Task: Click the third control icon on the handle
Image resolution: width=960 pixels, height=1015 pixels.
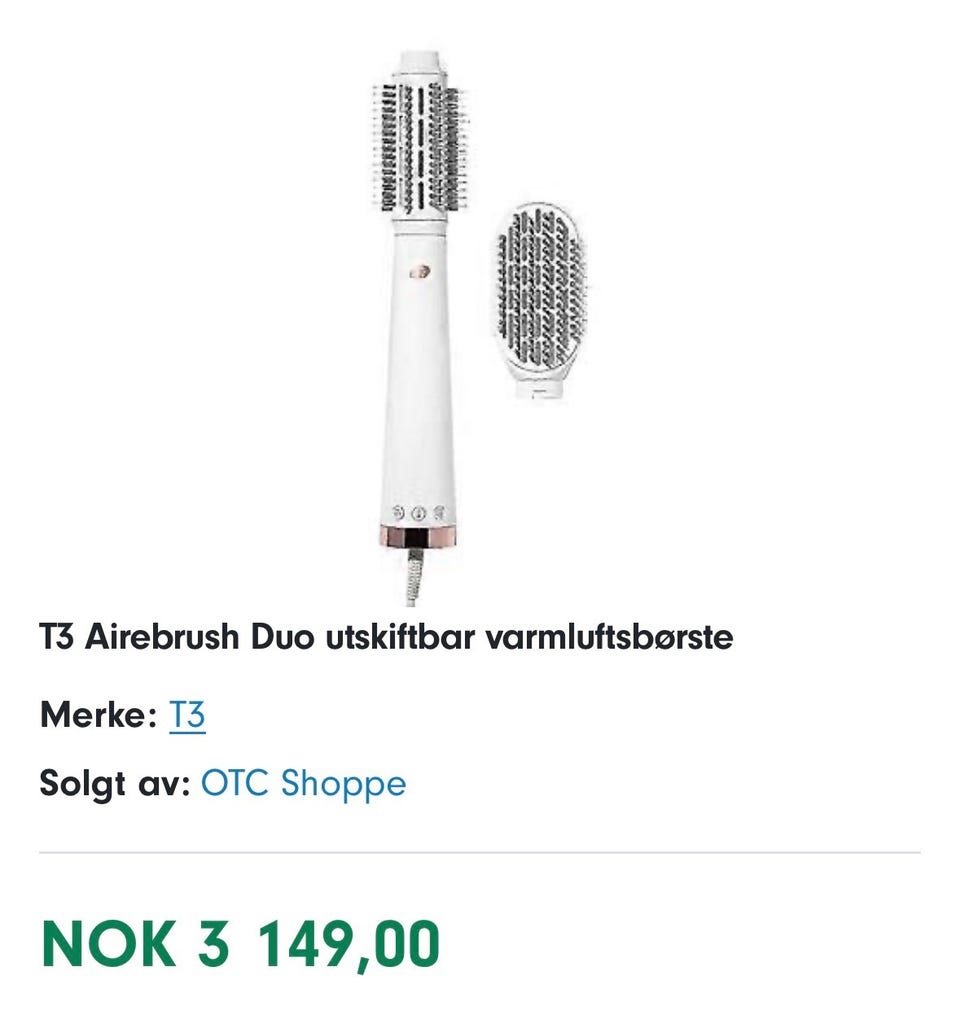Action: click(438, 513)
